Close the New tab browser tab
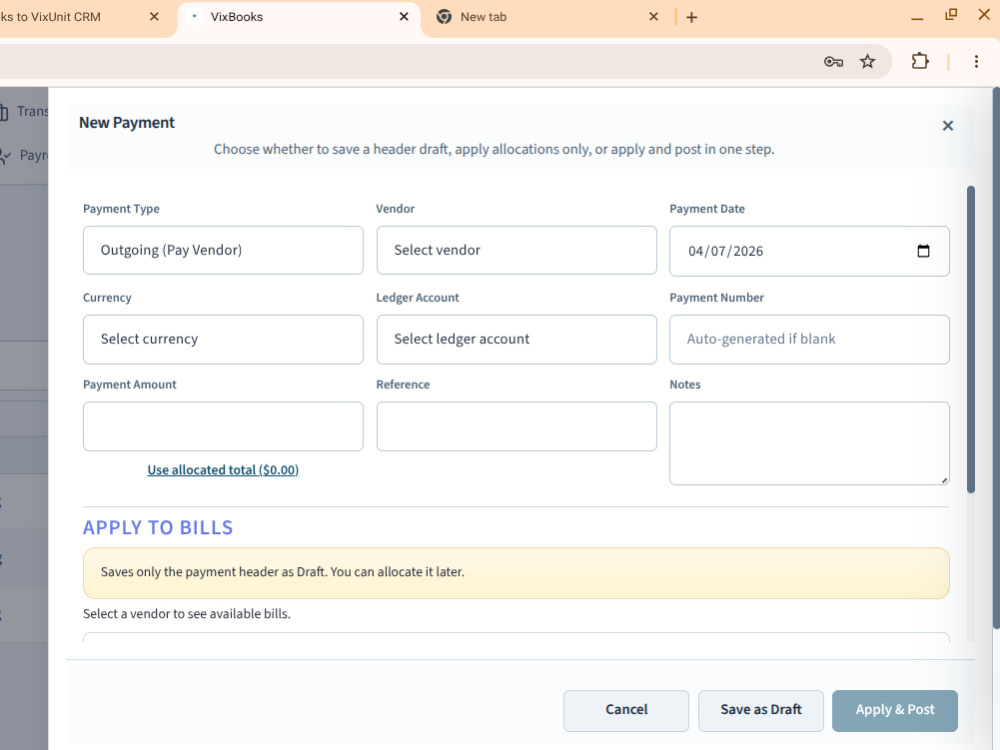This screenshot has height=750, width=1000. point(653,17)
